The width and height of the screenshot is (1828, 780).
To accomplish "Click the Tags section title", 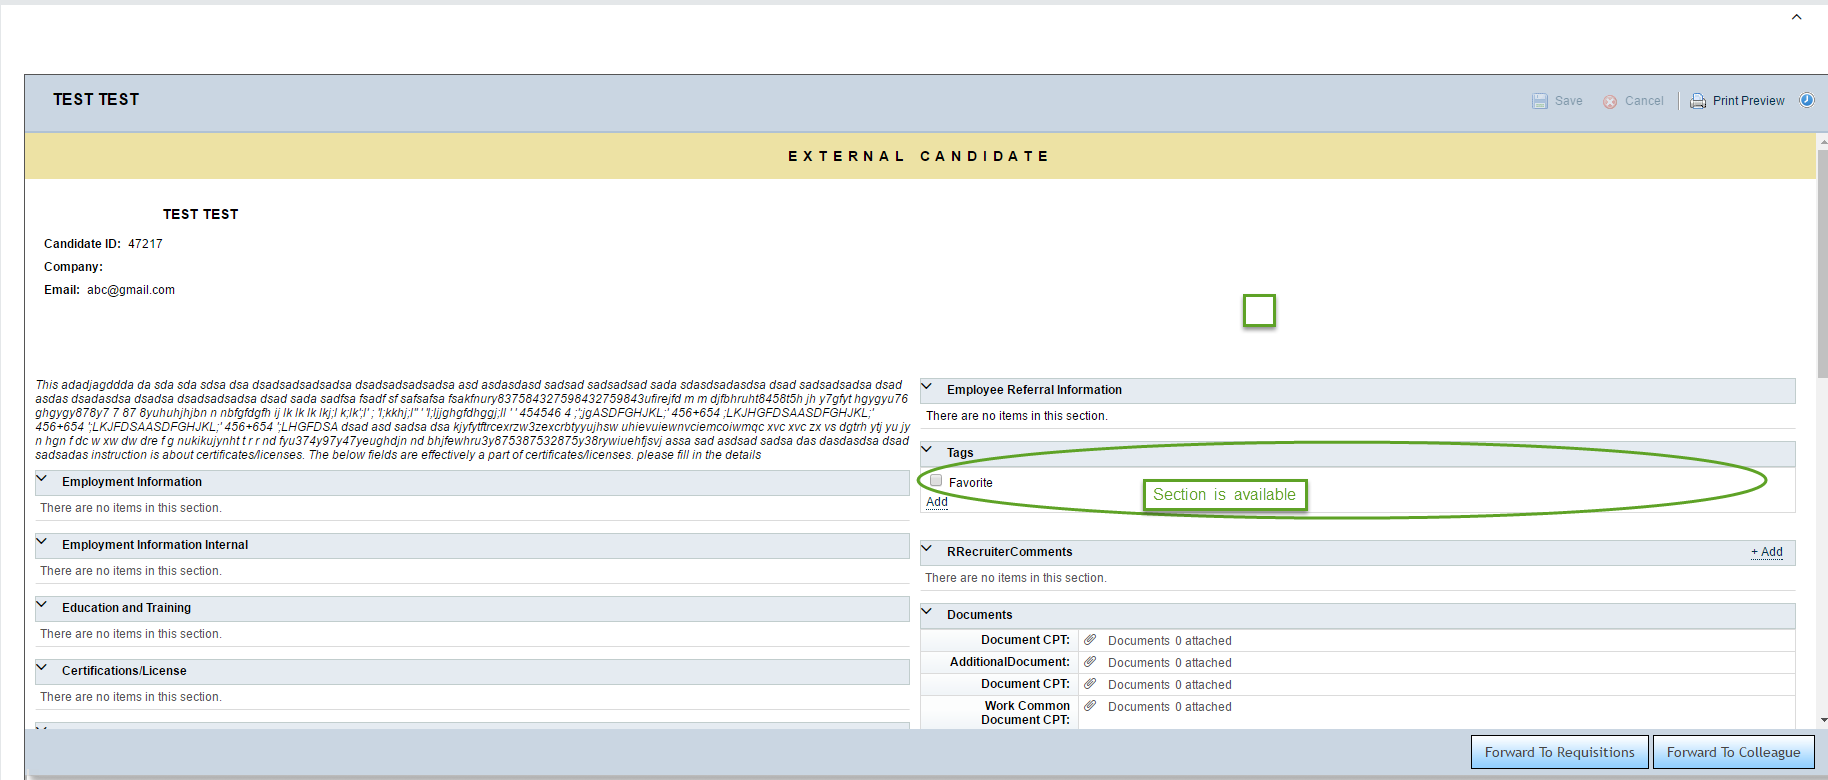I will (960, 453).
